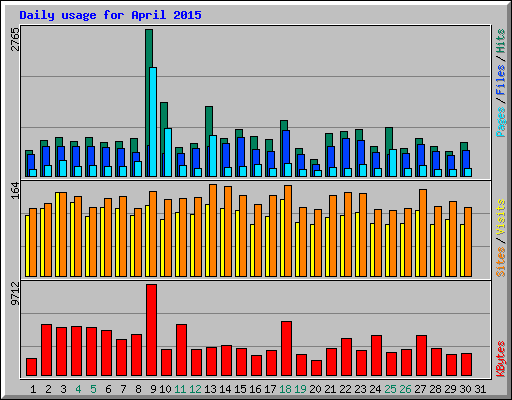
Task: Click the cyan pages bar for day 9
Action: 153,122
